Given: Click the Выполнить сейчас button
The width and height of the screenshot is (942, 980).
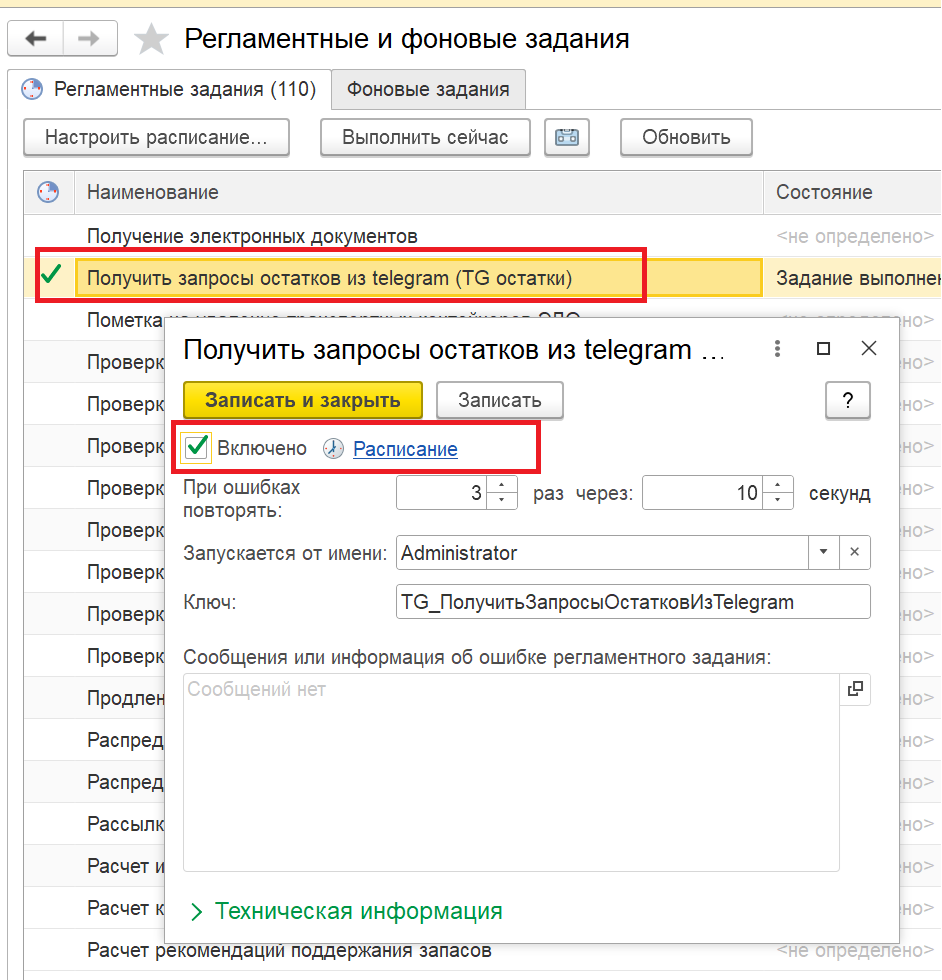Looking at the screenshot, I should click(425, 137).
